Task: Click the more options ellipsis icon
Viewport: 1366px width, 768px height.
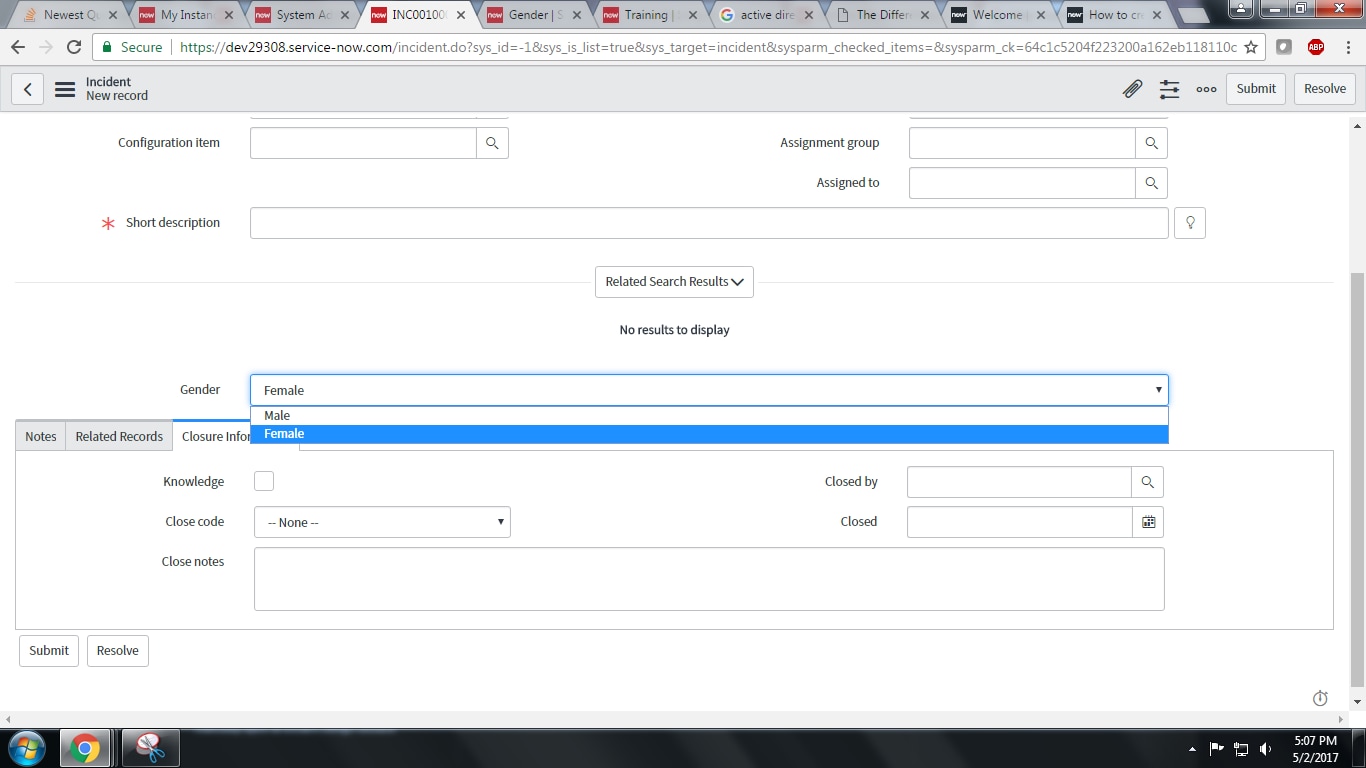Action: pyautogui.click(x=1206, y=89)
